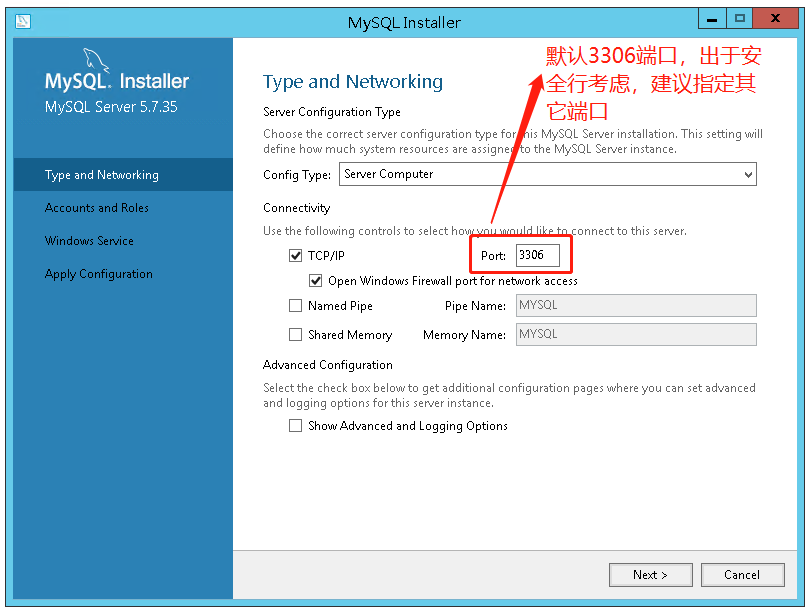The width and height of the screenshot is (808, 615).
Task: Click MySQL Server 5.7.35 text
Action: point(111,107)
